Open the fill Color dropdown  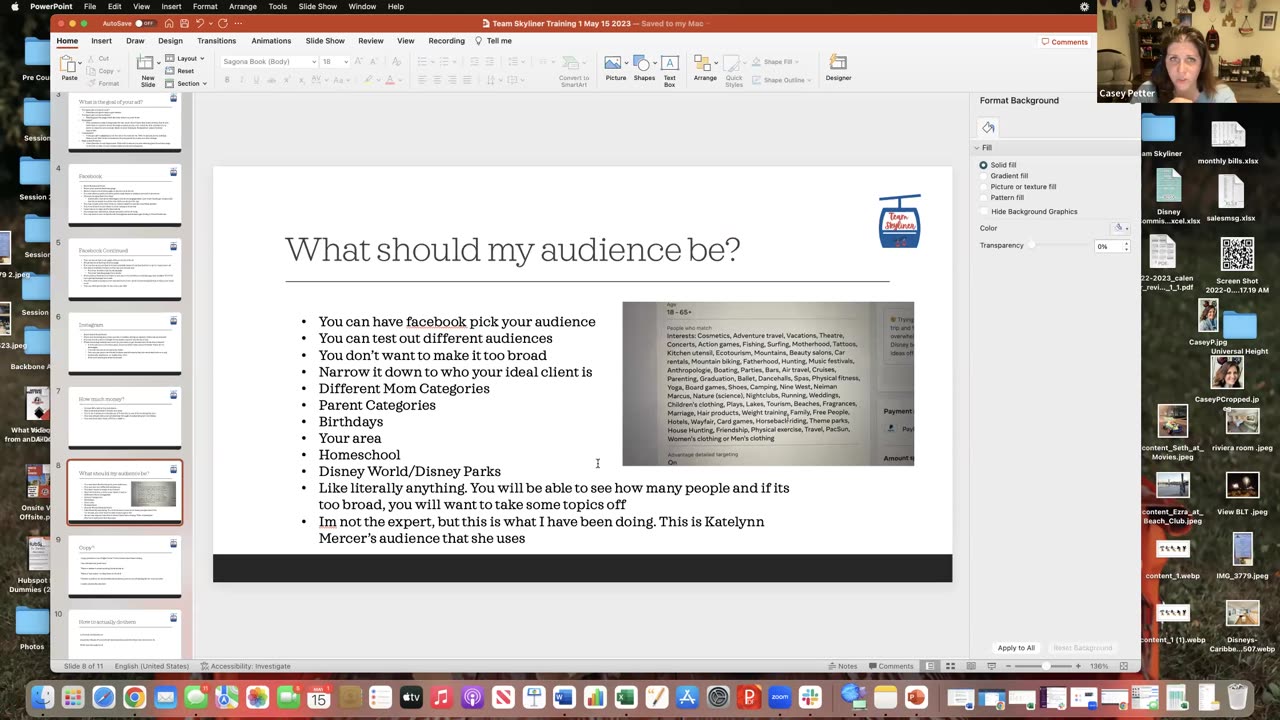[x=1122, y=228]
